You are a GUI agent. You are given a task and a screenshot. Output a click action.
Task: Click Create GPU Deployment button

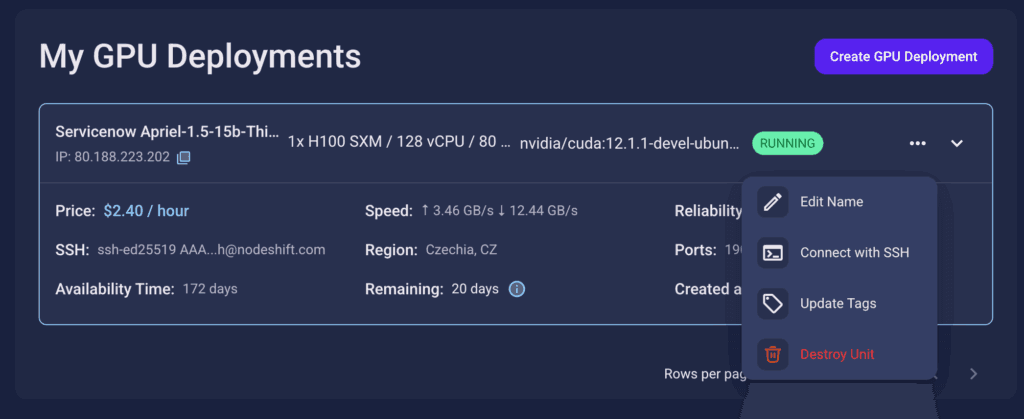tap(903, 57)
